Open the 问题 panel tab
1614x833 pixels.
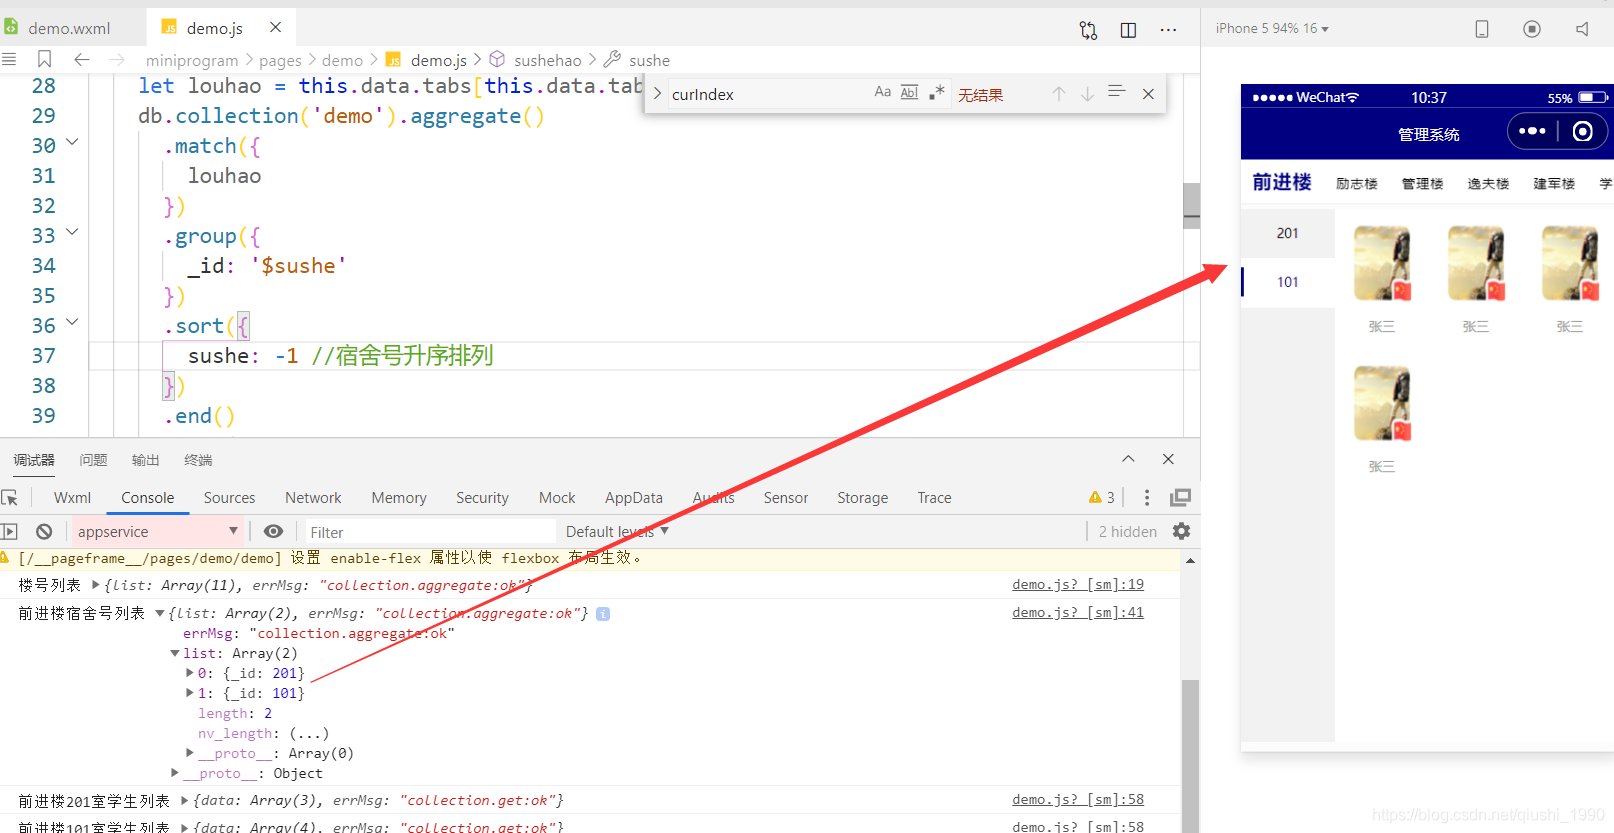[93, 460]
